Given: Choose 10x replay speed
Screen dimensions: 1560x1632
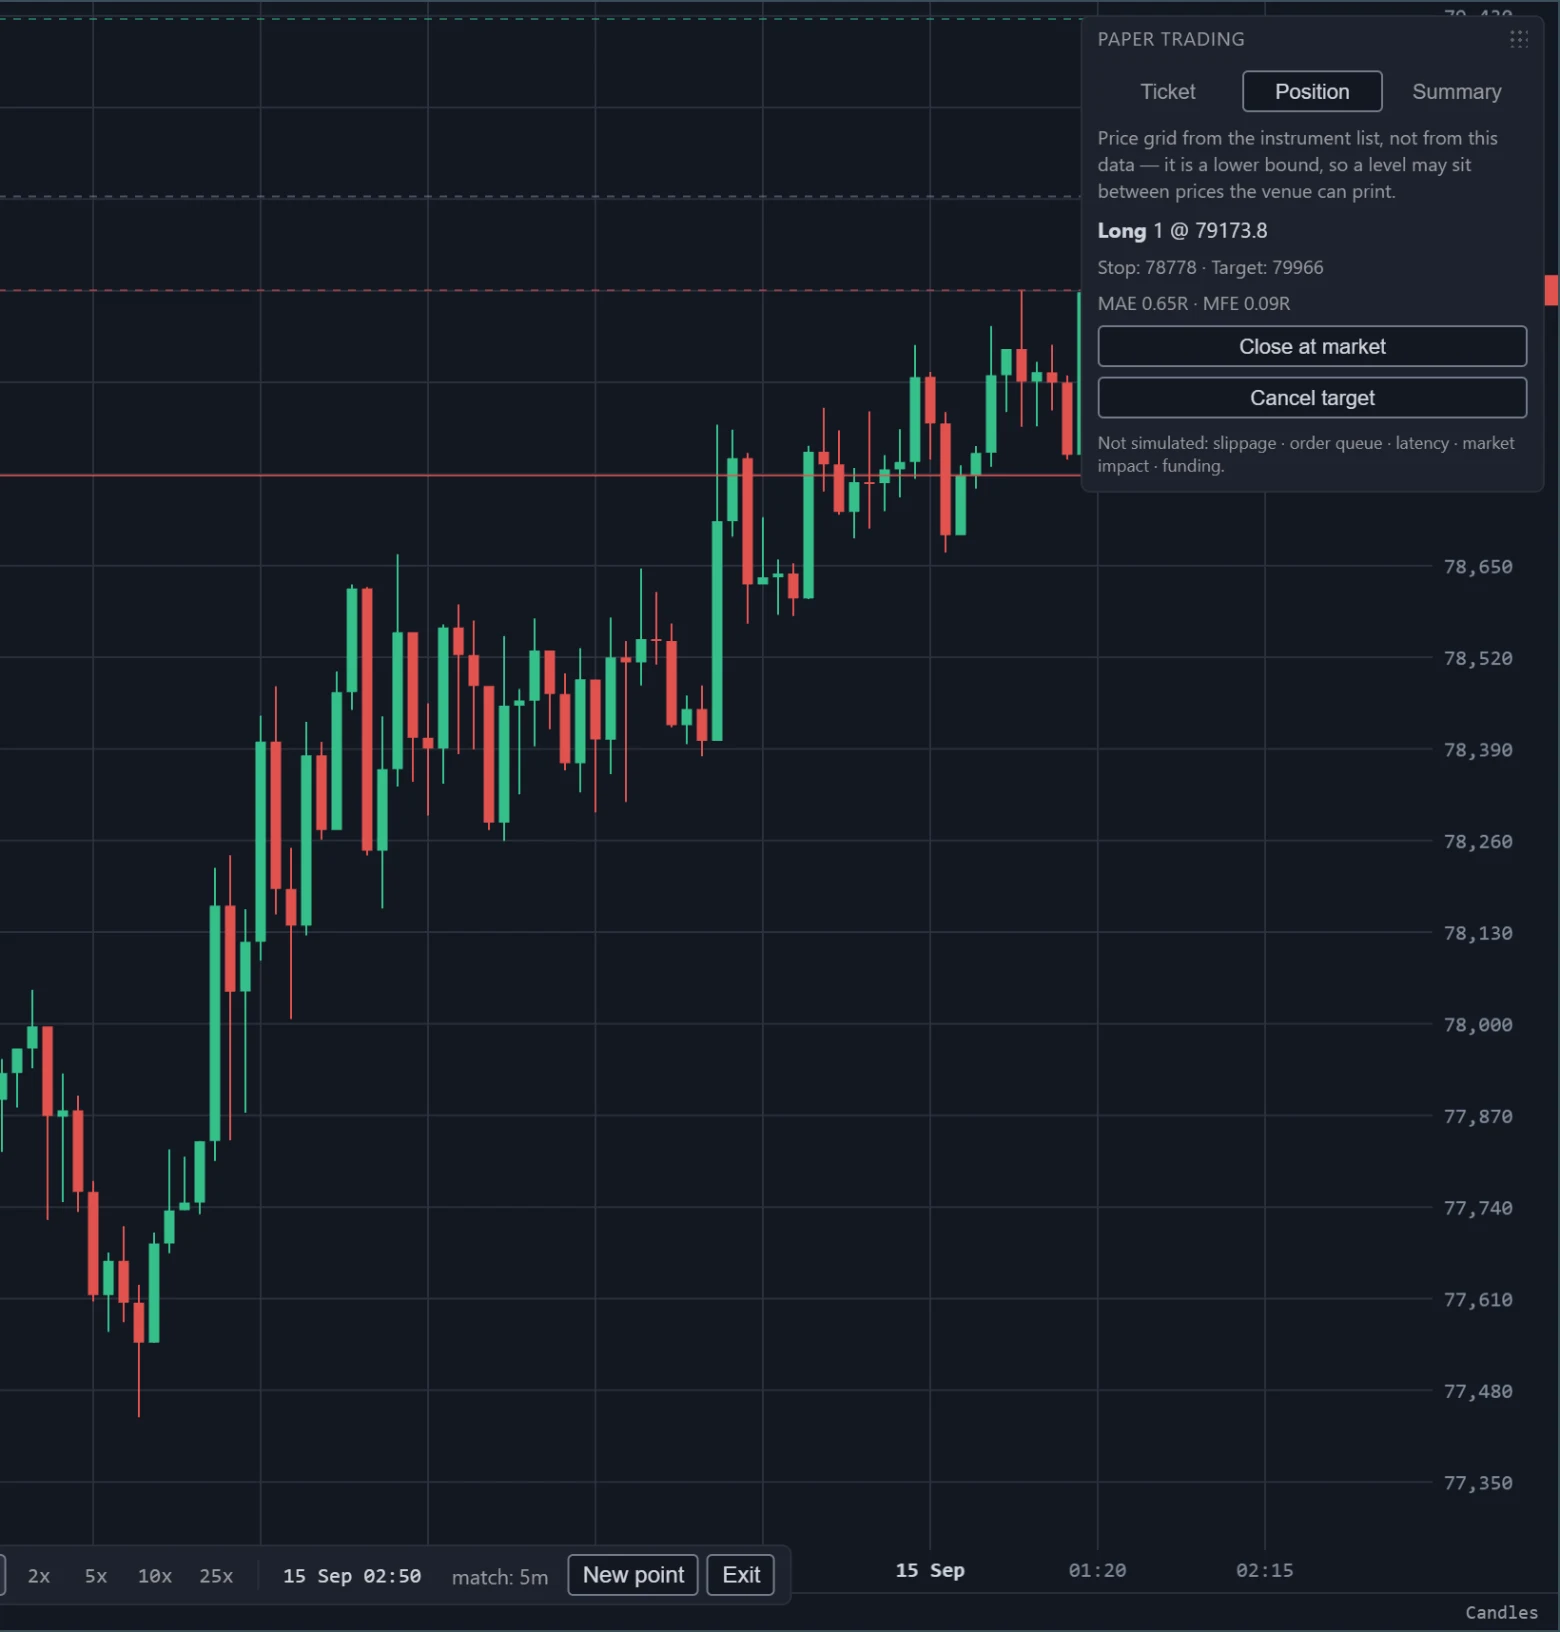Looking at the screenshot, I should point(155,1576).
